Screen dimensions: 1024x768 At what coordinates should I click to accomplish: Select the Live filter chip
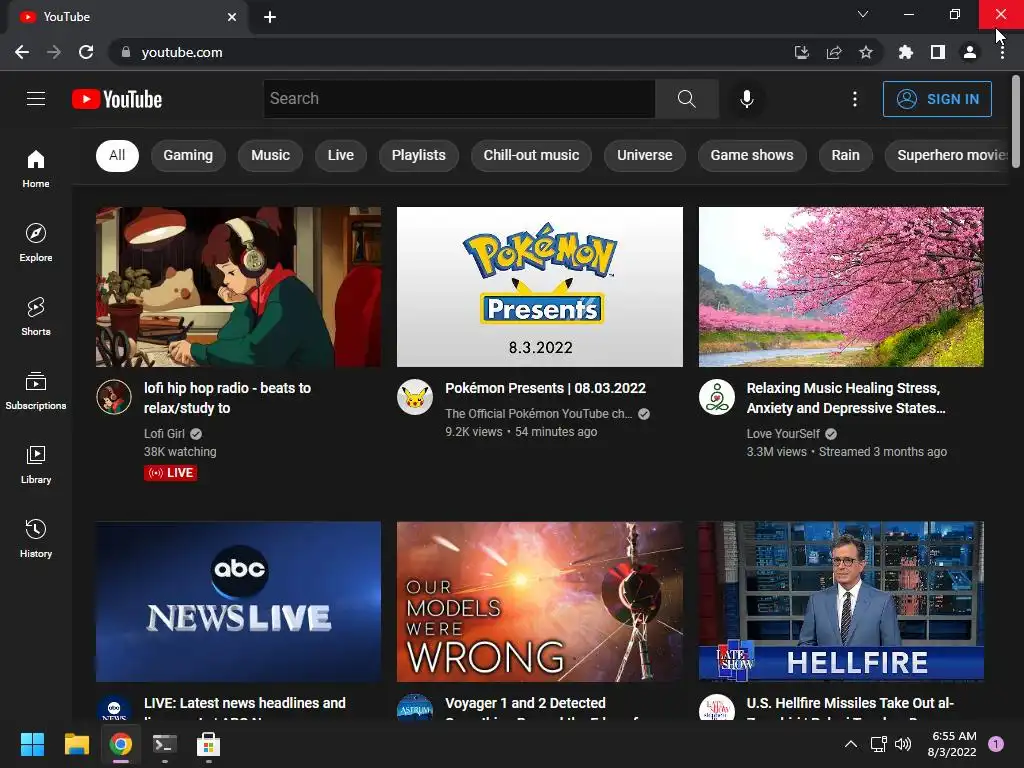click(341, 155)
